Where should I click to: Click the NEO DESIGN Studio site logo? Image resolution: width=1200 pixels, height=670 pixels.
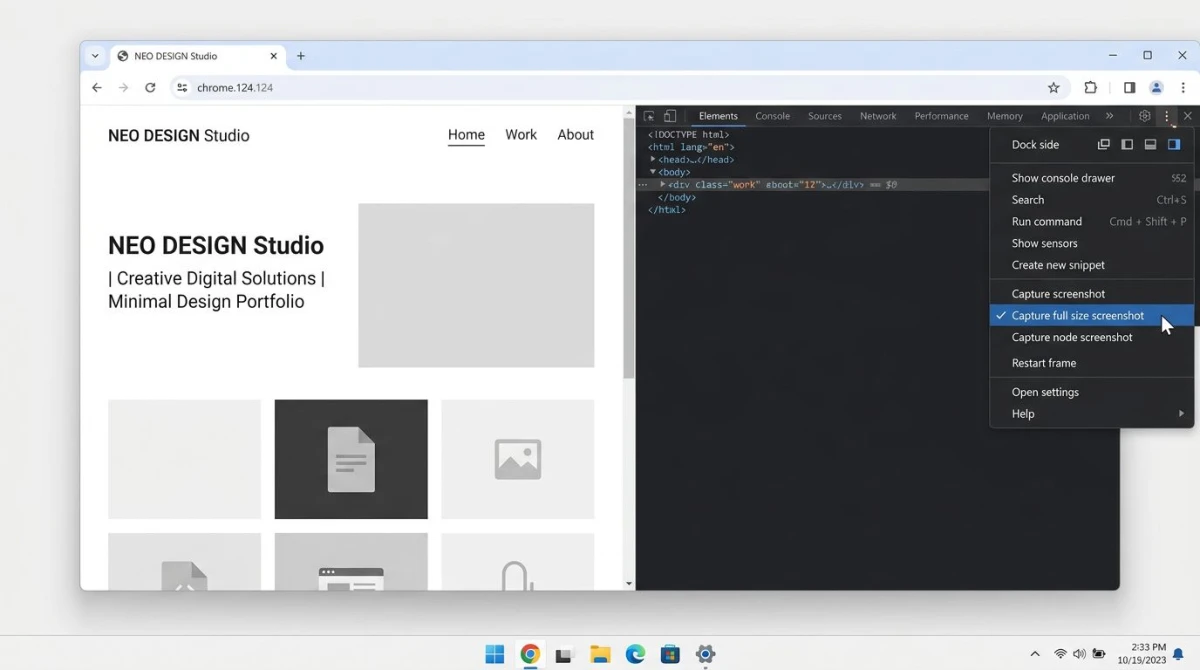179,136
